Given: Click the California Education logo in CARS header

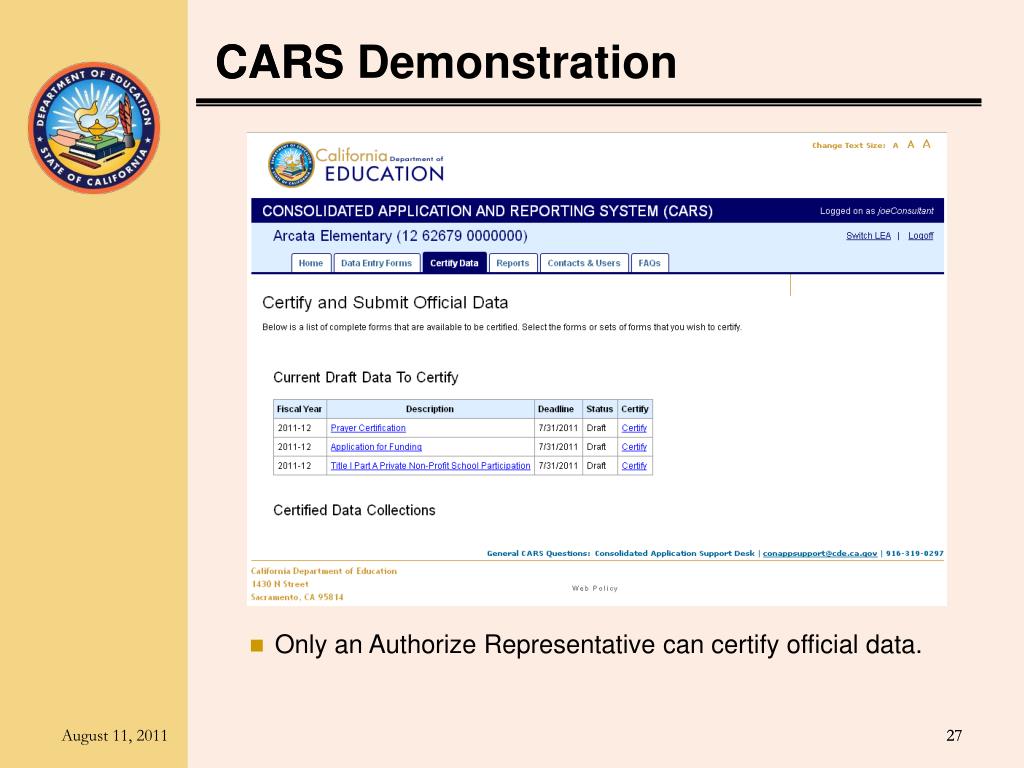Looking at the screenshot, I should 357,165.
